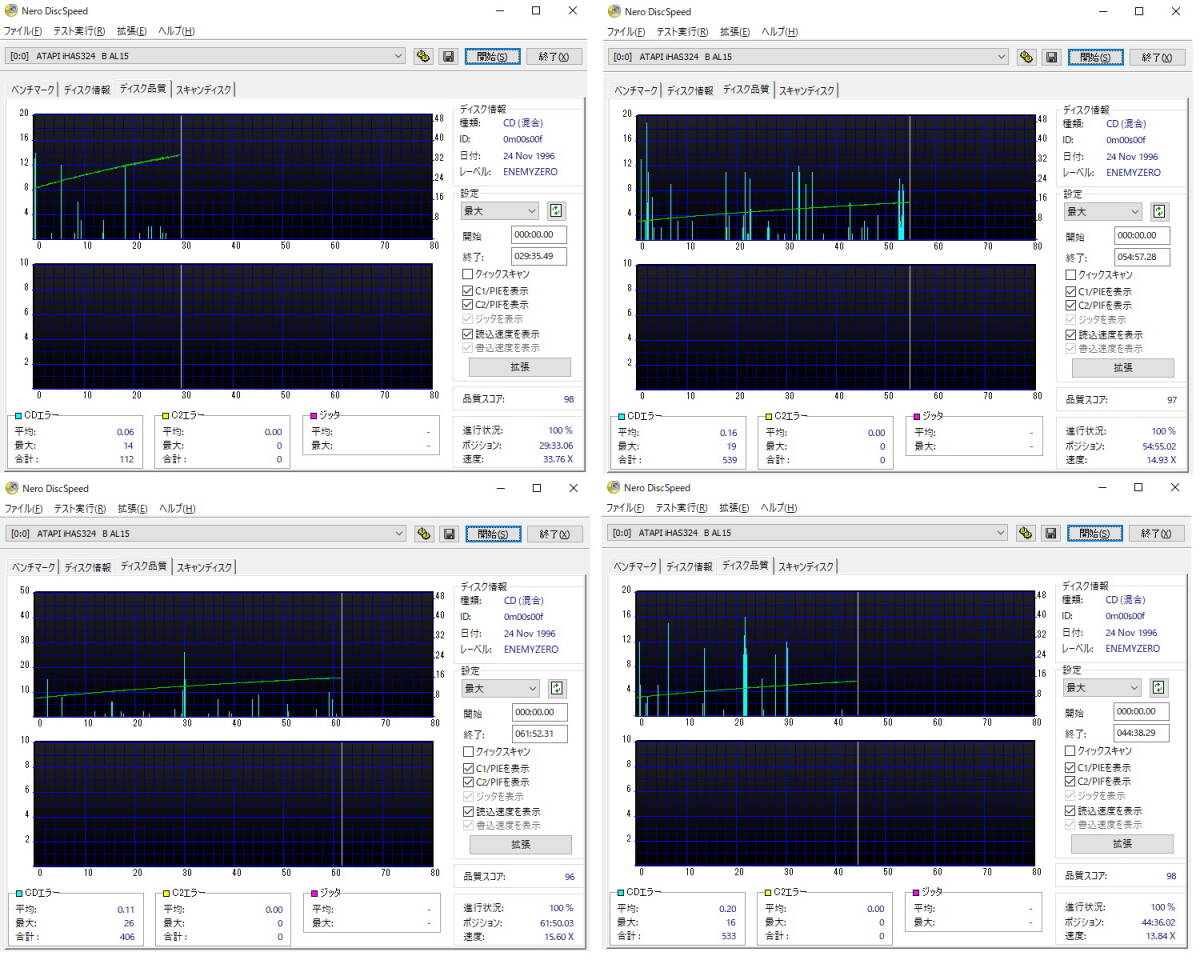The image size is (1200, 960).
Task: Open ATAPI iHAS324 drive dropdown in 061:52.31 window
Action: point(205,534)
